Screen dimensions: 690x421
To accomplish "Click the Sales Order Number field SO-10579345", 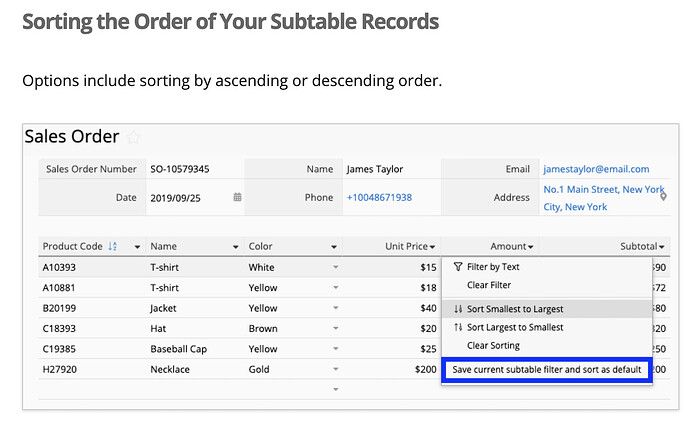I will click(x=195, y=169).
